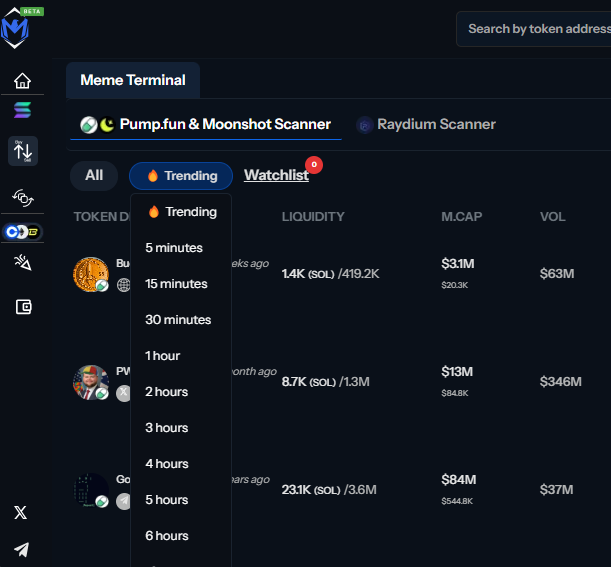Click the $20.3K value under $3.1M
This screenshot has width=611, height=567.
pyautogui.click(x=455, y=285)
